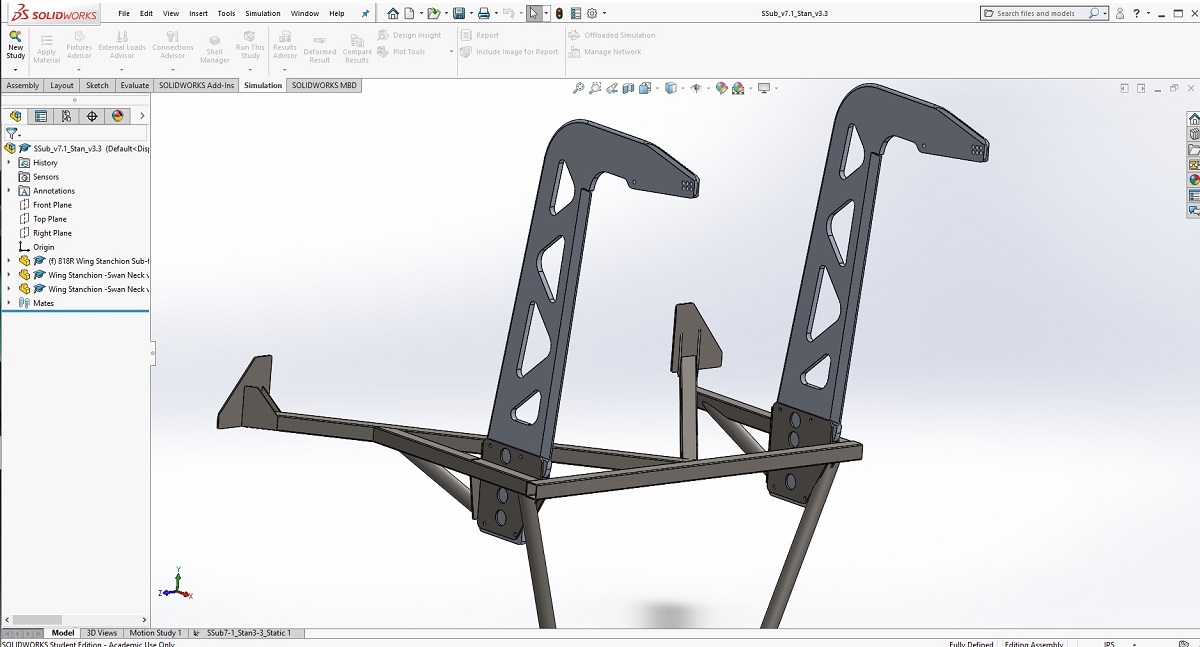Open the New Study dropdown arrow
Viewport: 1200px width, 647px height.
(x=15, y=69)
